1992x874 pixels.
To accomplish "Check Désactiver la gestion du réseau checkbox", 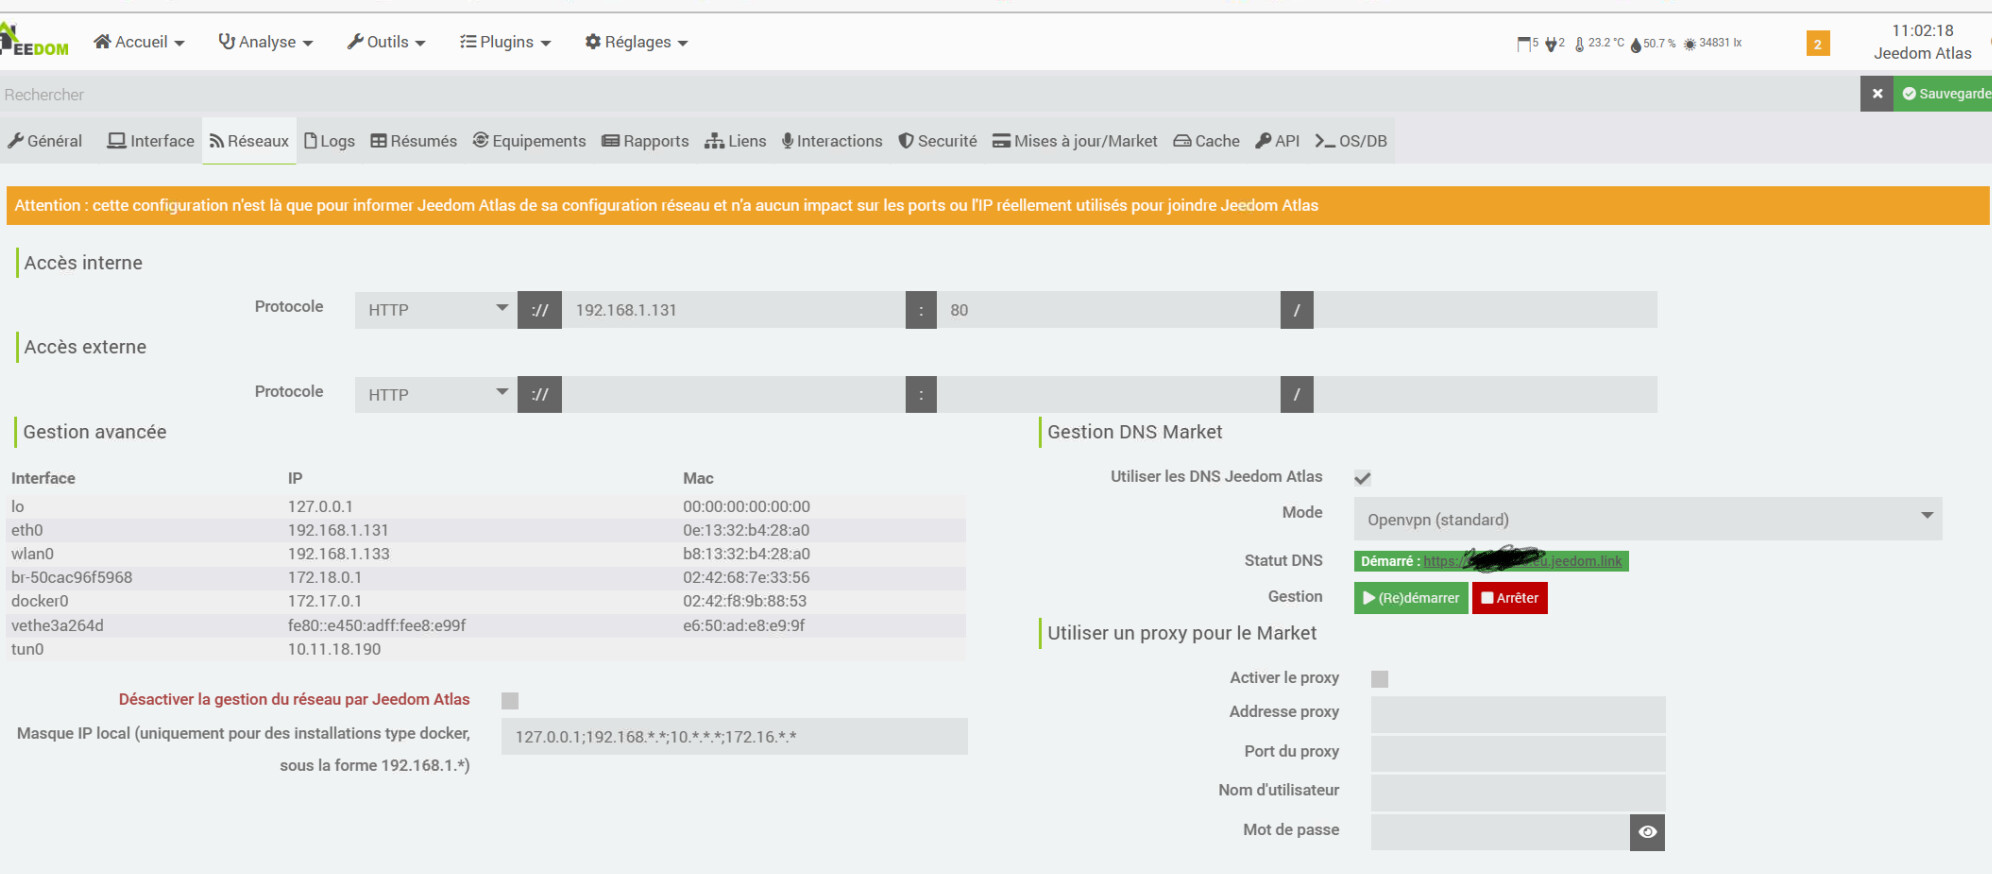I will coord(510,701).
